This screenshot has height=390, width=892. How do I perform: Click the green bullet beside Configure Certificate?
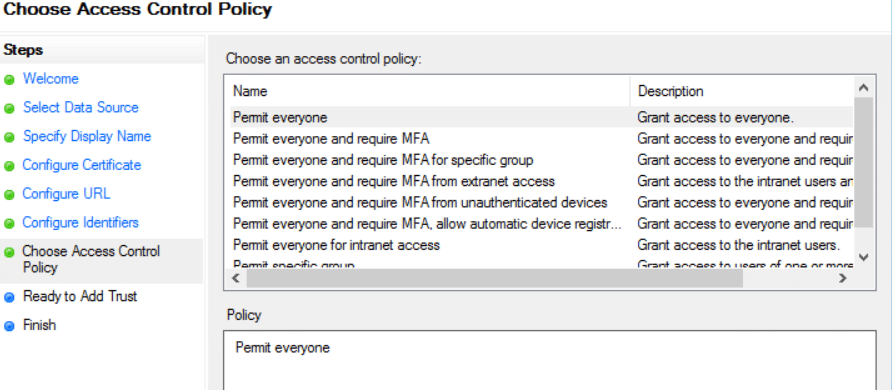pyautogui.click(x=9, y=166)
